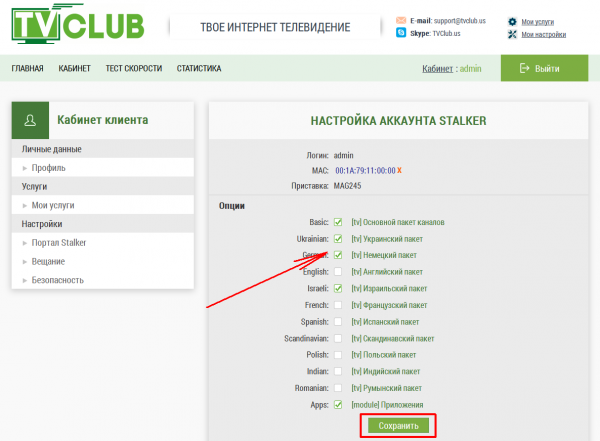Expand the Профиль sidebar item

49,168
